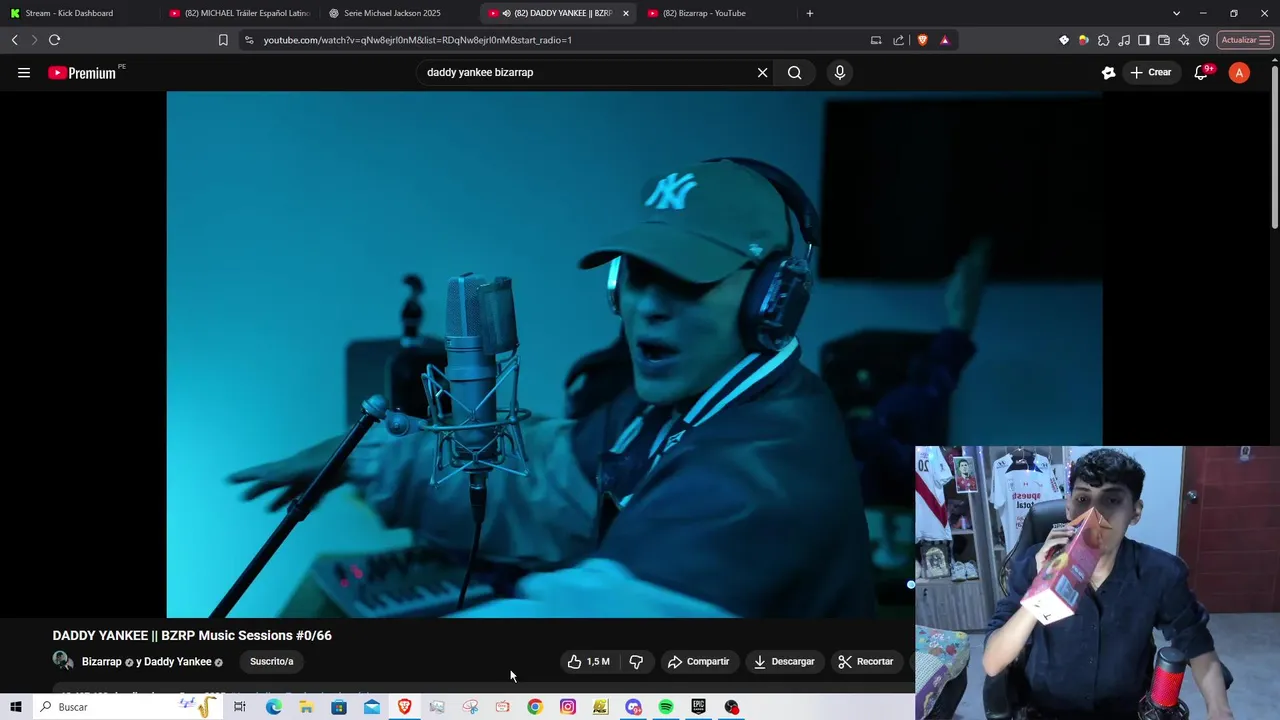
Task: Go back with the browser back arrow
Action: coord(15,40)
